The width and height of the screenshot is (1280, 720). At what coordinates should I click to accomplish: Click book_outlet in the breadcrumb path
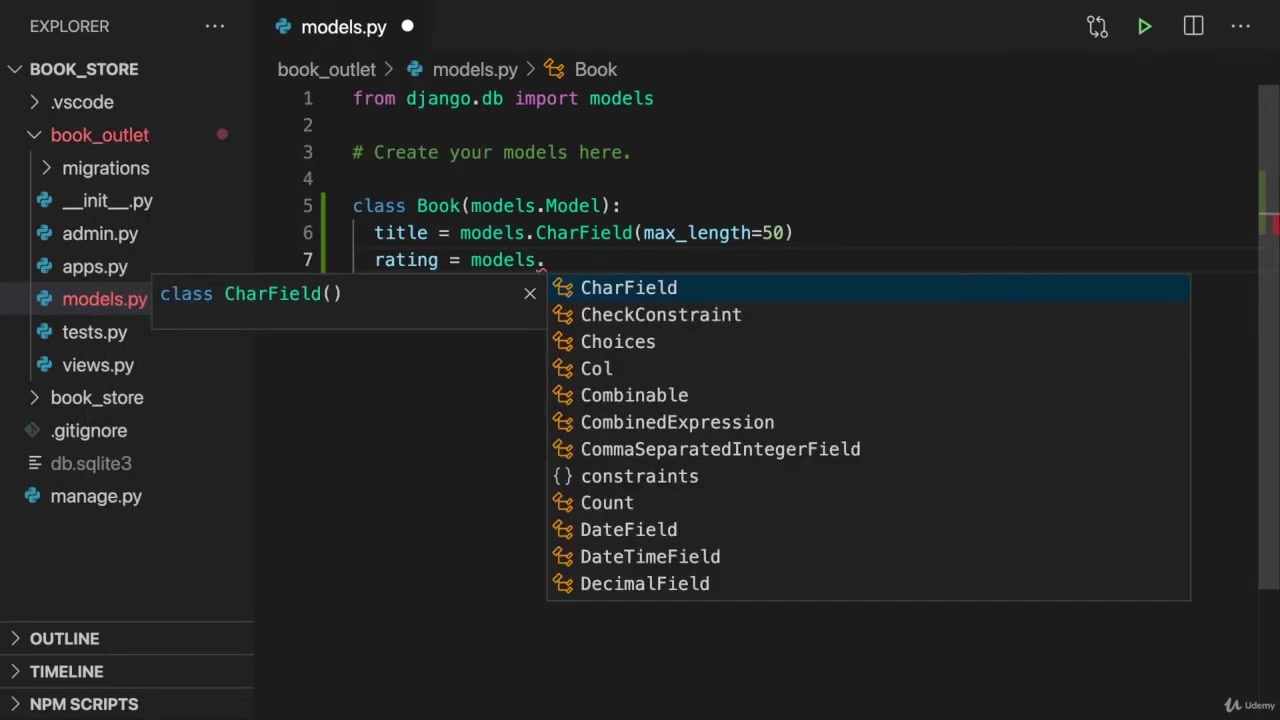327,69
